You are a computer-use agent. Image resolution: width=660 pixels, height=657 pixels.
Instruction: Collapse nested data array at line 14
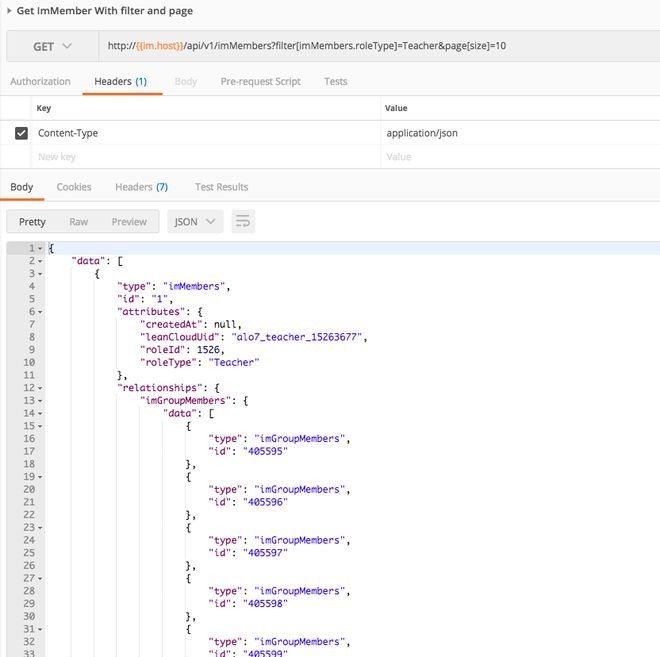(40, 414)
